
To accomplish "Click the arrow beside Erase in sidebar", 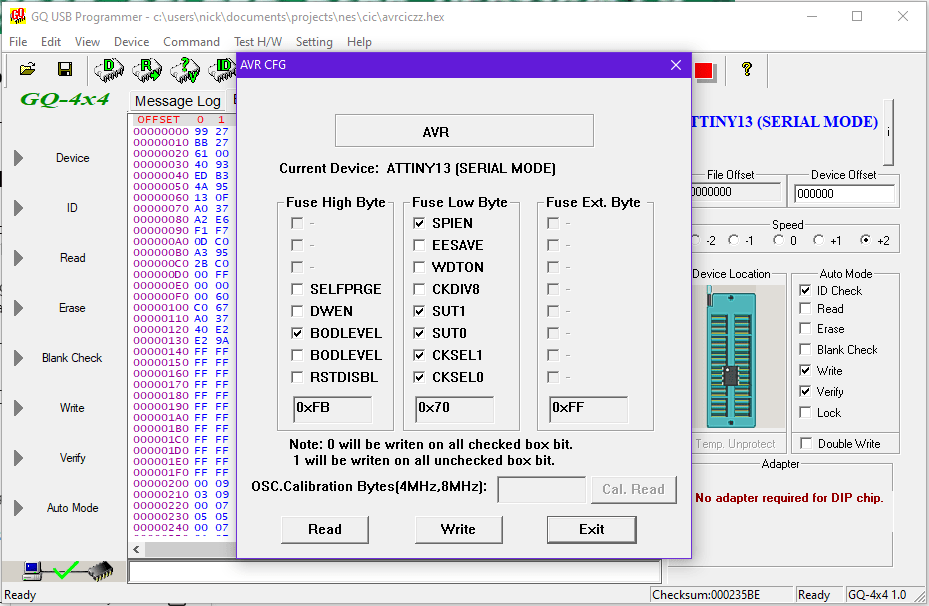I will (18, 308).
